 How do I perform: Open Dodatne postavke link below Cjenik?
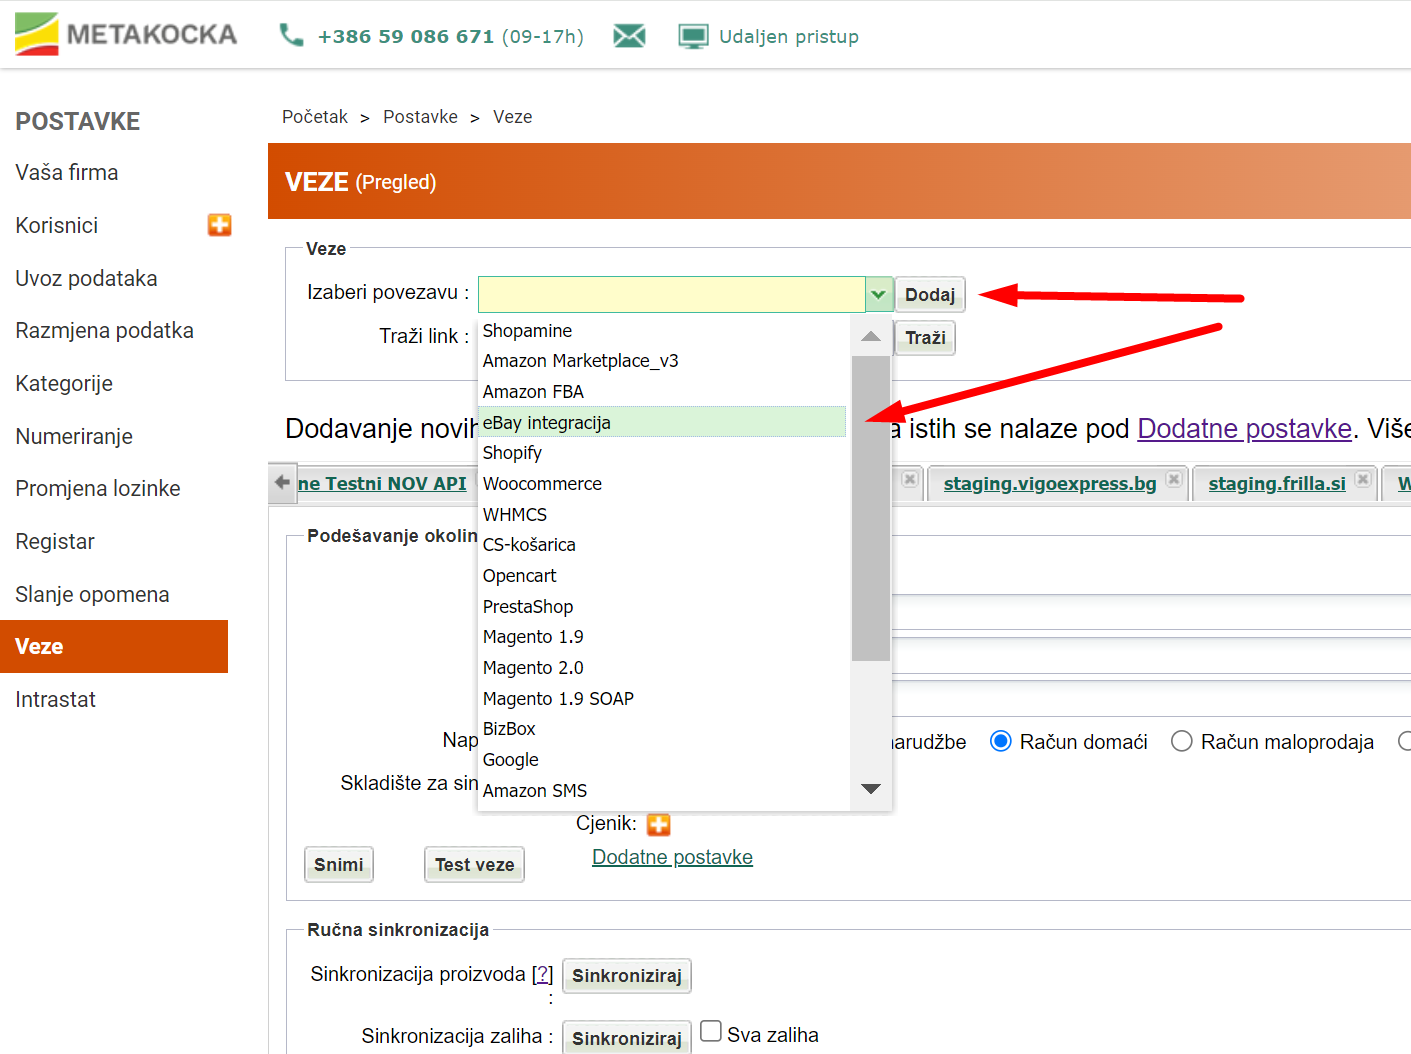click(672, 857)
